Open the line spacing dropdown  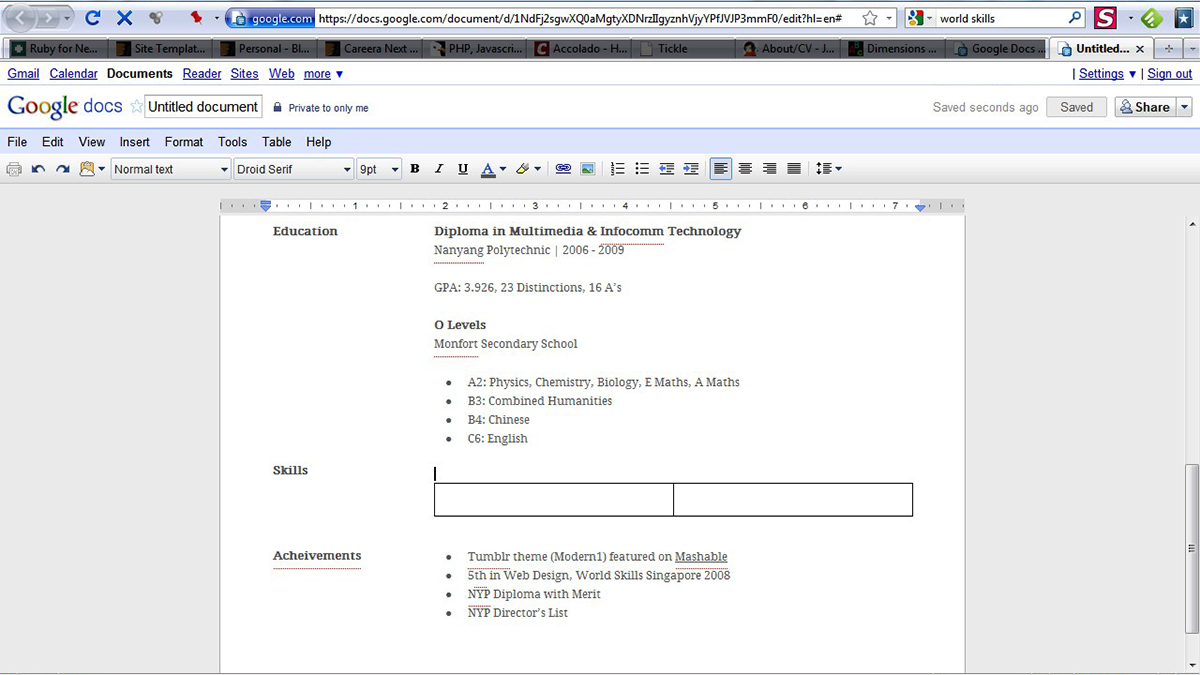click(828, 168)
